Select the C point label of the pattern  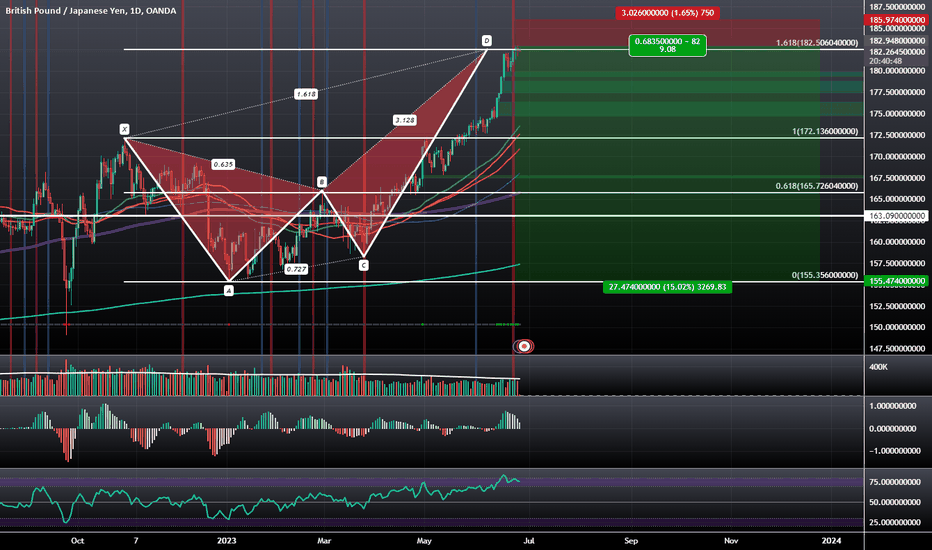pyautogui.click(x=364, y=266)
